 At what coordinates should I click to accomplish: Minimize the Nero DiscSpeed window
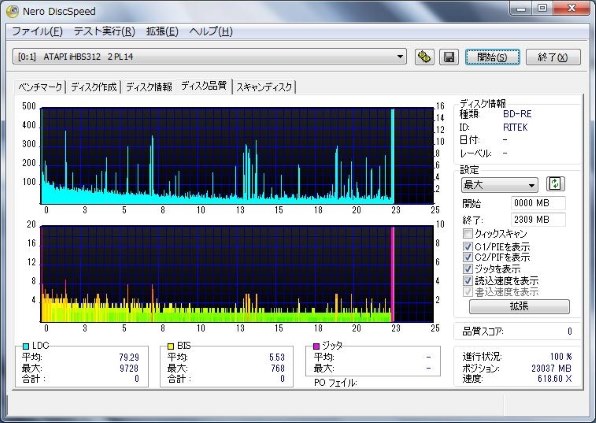tap(521, 8)
